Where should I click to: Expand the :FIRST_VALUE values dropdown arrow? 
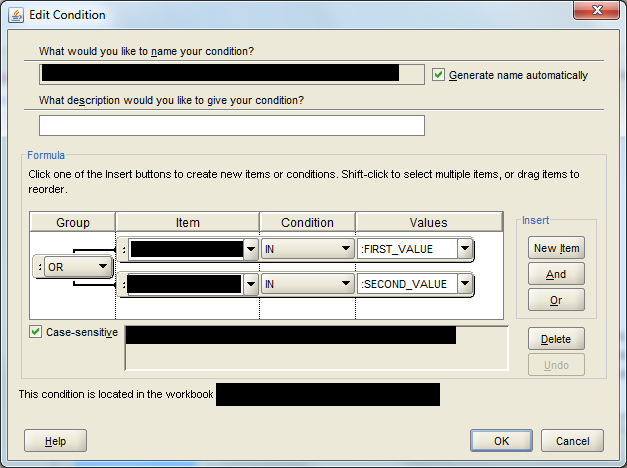click(x=465, y=249)
